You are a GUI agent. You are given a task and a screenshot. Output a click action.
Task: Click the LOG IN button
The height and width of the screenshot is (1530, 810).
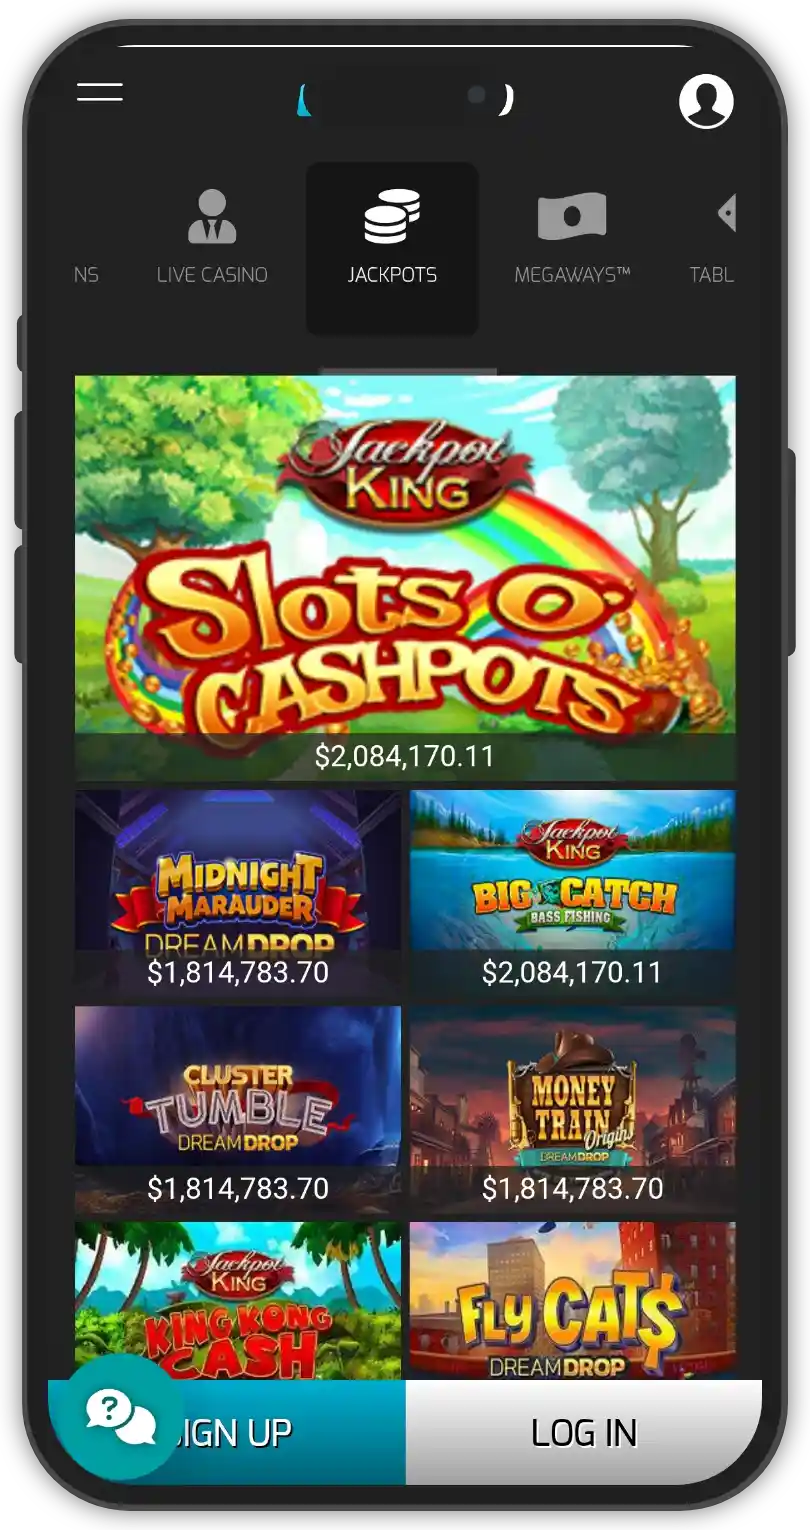(x=584, y=1432)
